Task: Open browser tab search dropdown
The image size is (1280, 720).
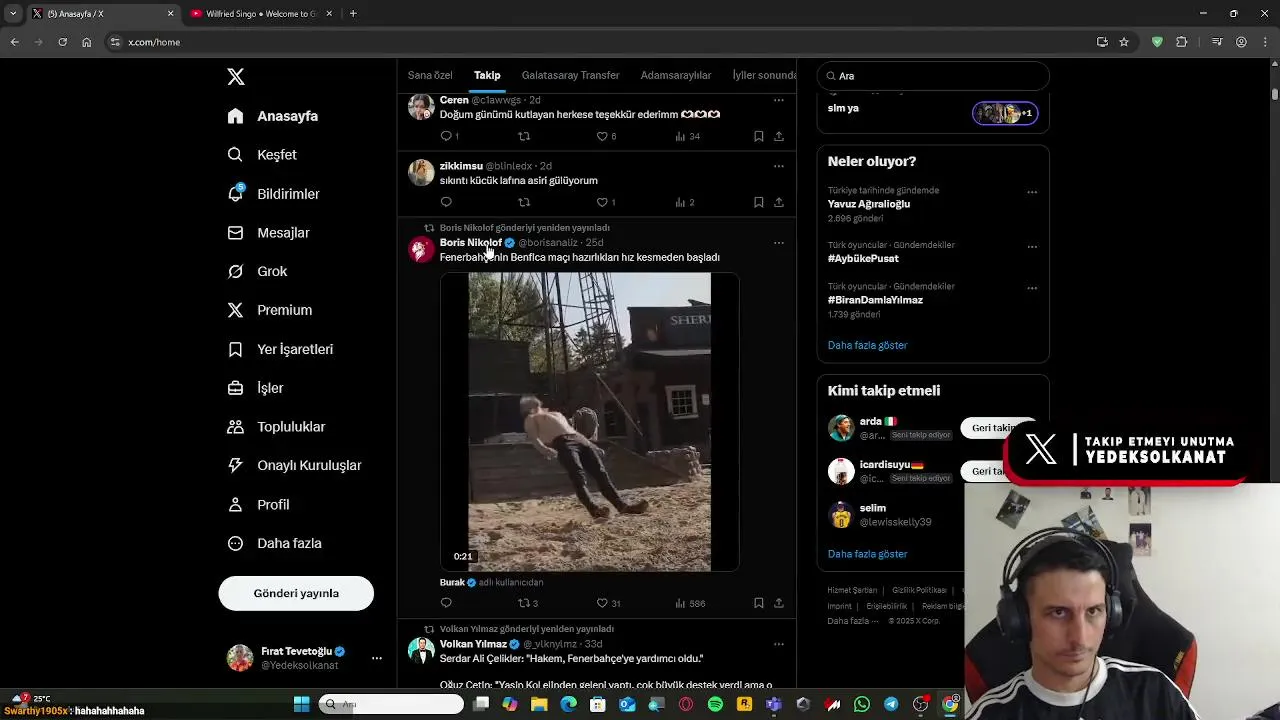Action: click(13, 14)
